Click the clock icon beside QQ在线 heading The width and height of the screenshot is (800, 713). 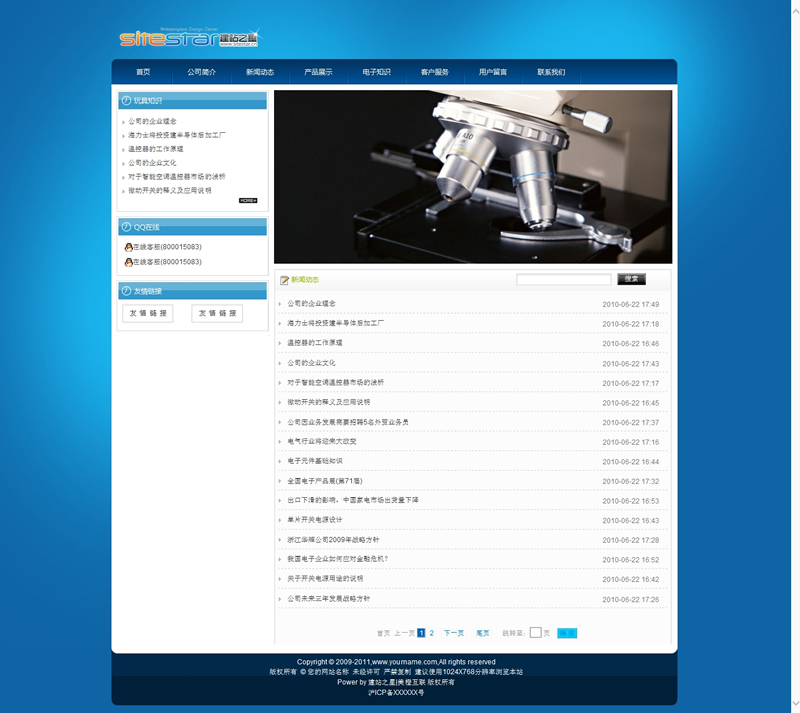point(126,227)
